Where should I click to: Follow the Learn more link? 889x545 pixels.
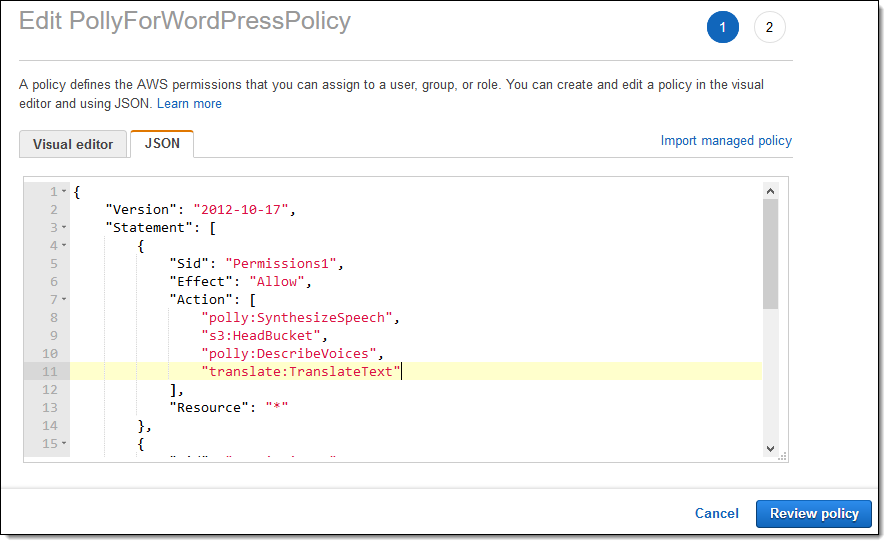[189, 104]
